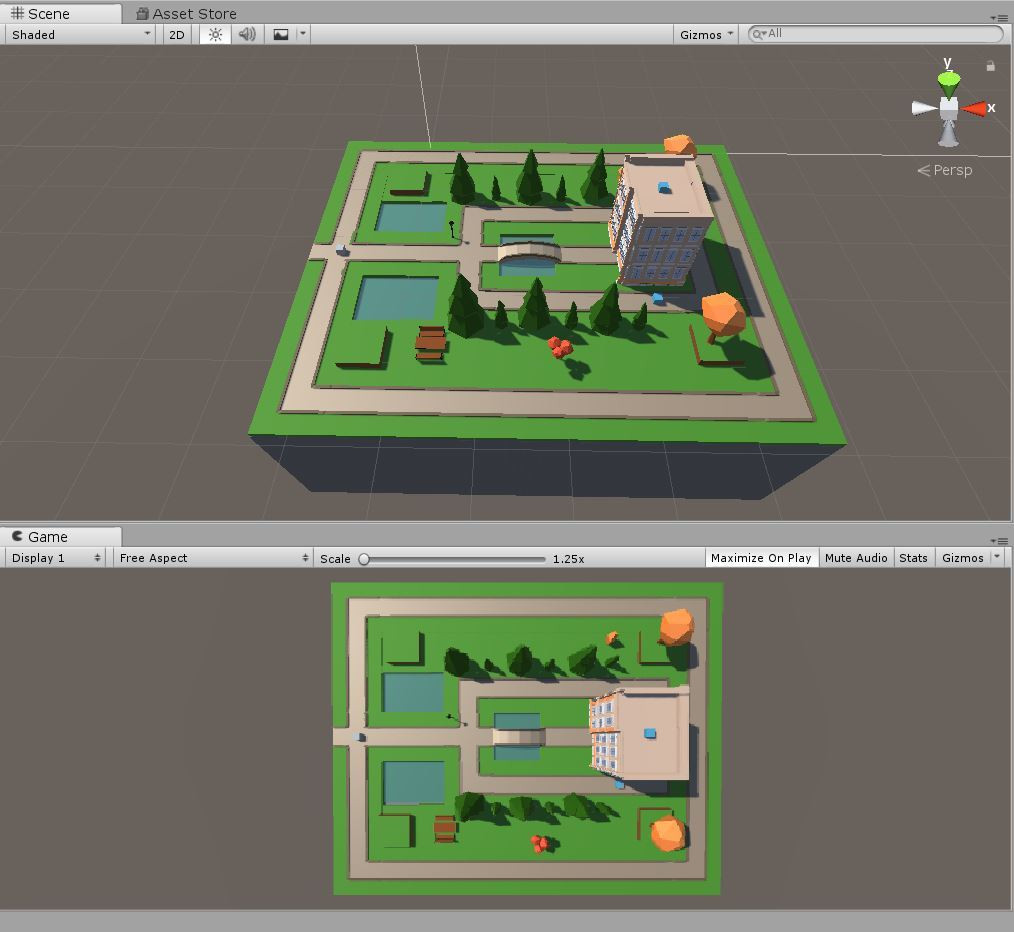Click the red X axis cone
The width and height of the screenshot is (1014, 932).
(975, 109)
